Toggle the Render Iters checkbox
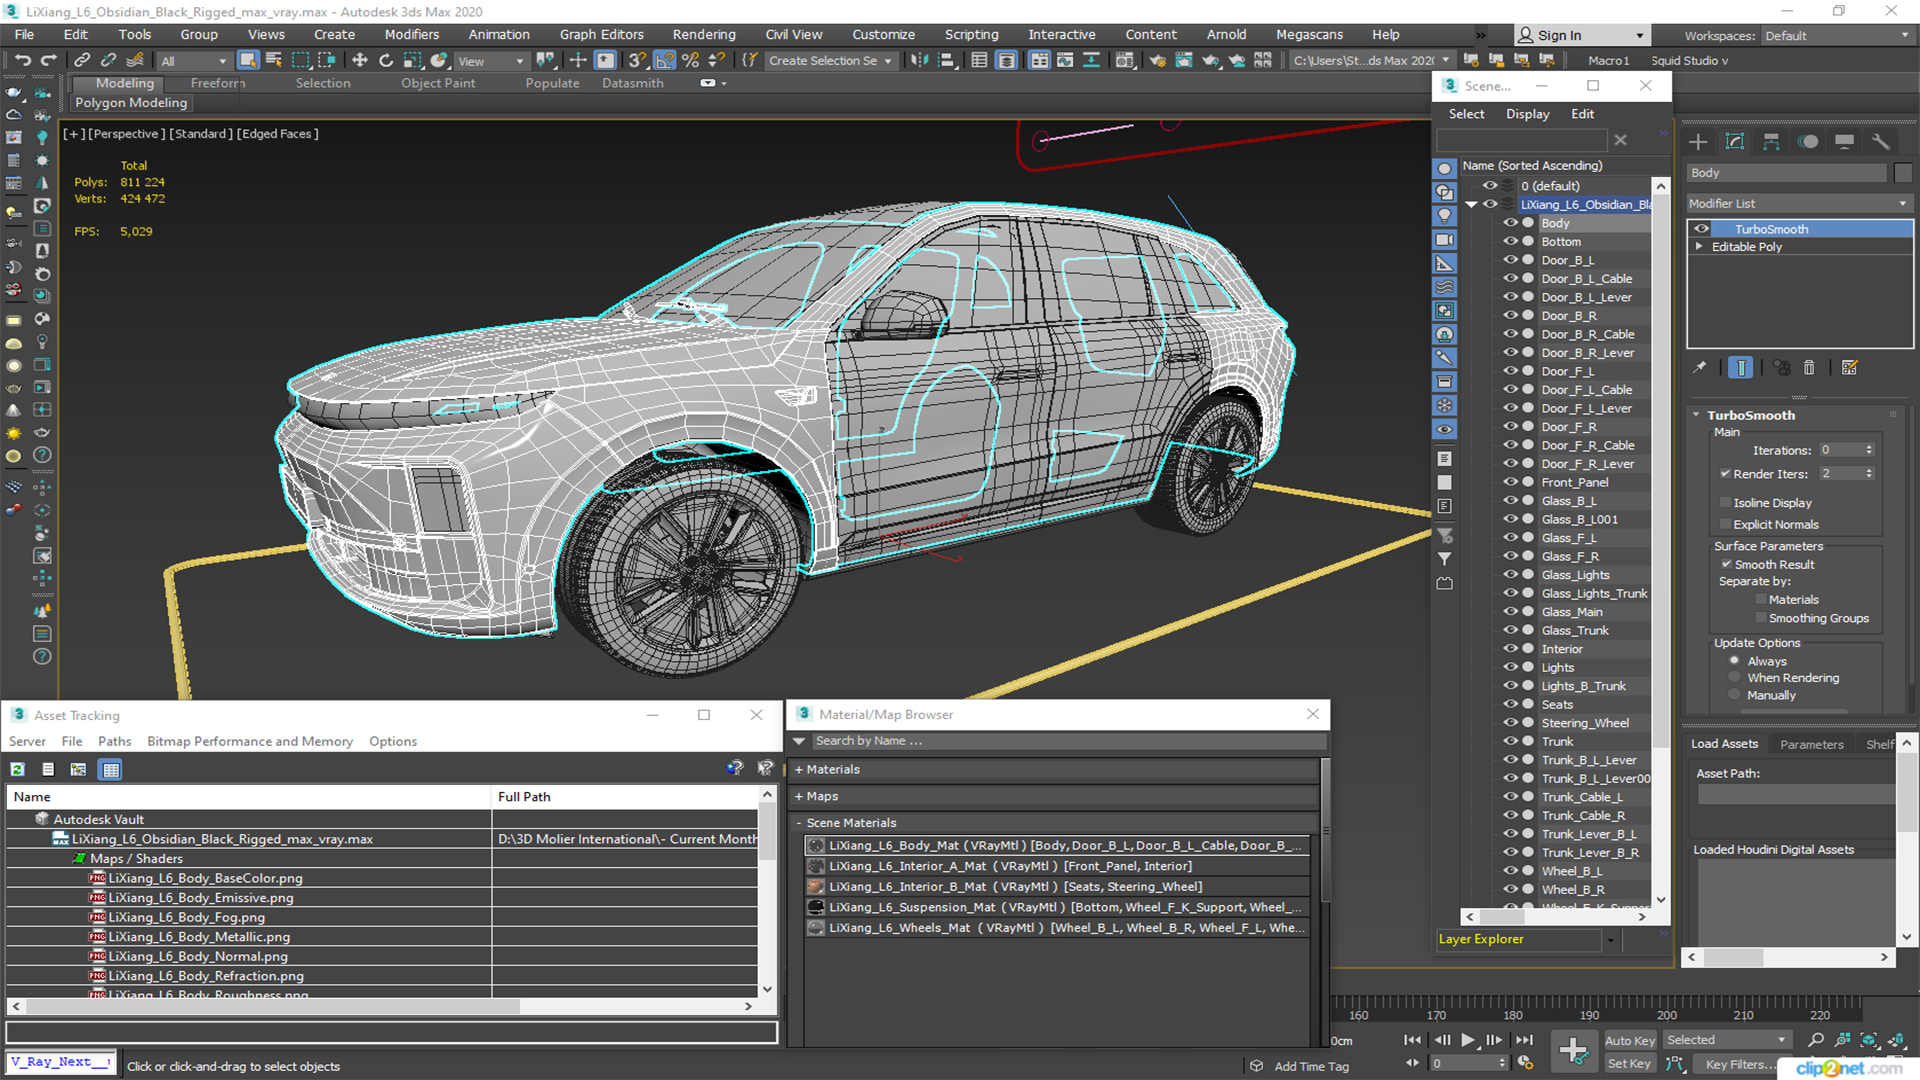 tap(1725, 474)
